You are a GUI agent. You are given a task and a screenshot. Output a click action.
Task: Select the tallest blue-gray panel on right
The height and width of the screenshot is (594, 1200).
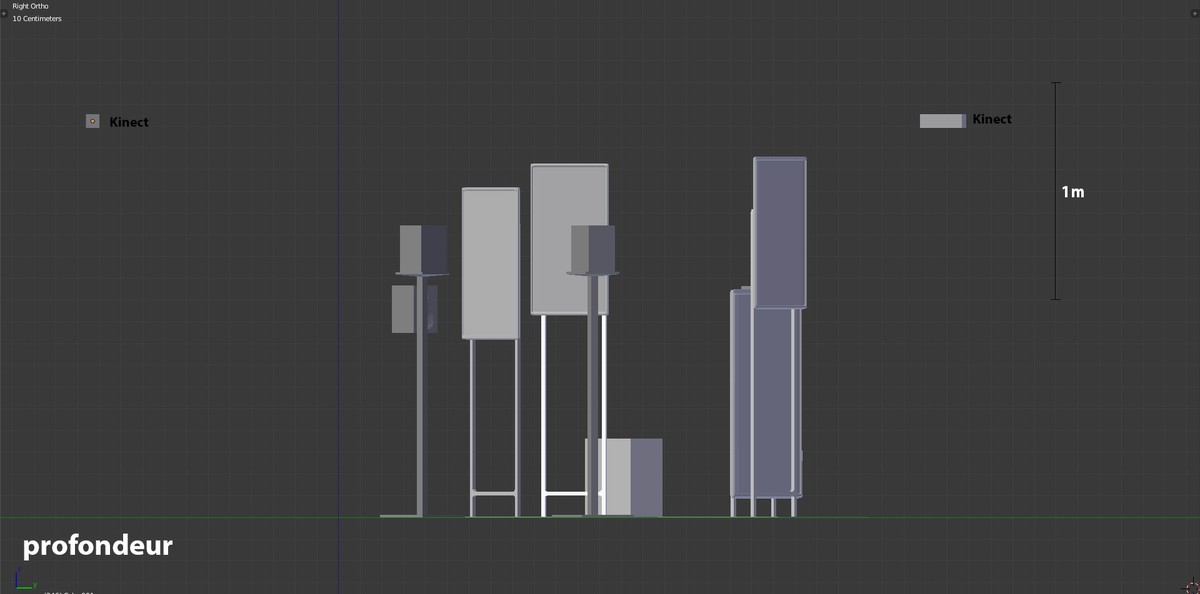click(x=780, y=232)
